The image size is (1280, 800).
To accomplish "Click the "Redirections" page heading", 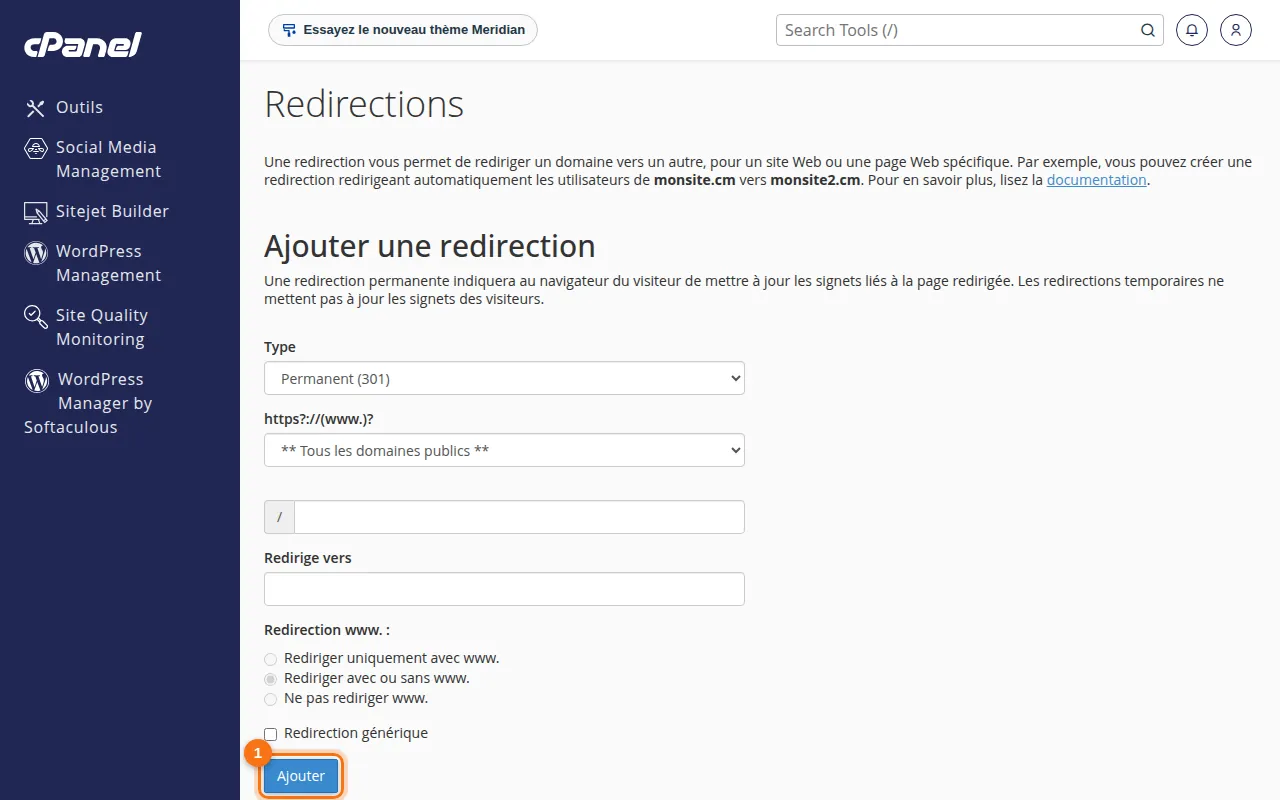I will point(364,104).
